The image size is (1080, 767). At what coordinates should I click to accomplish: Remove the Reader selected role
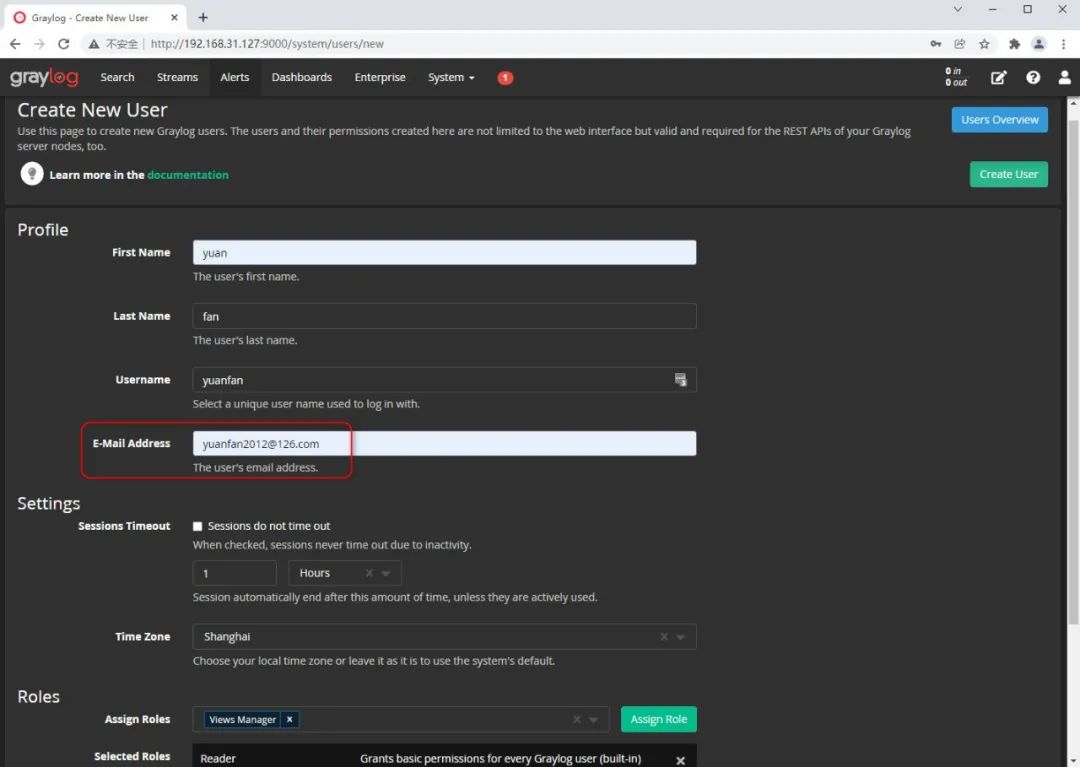click(x=680, y=760)
